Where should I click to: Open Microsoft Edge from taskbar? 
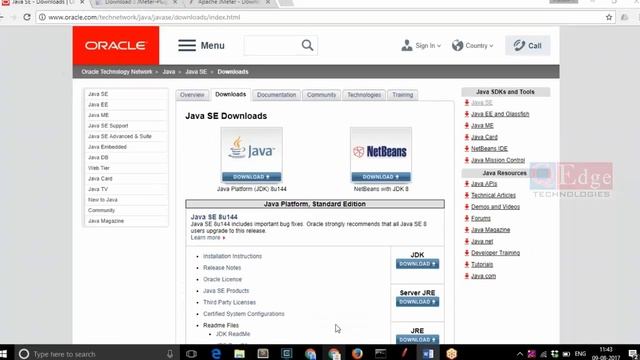[216, 353]
